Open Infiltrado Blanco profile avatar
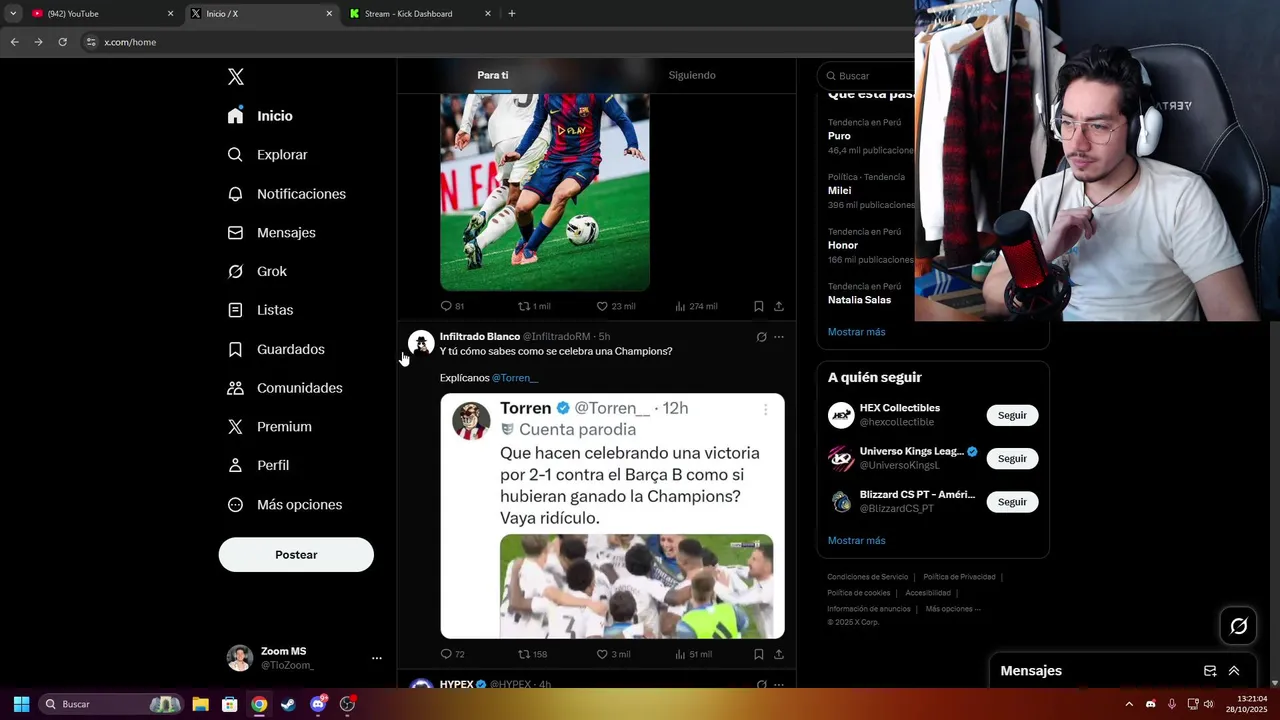1280x720 pixels. pos(421,343)
